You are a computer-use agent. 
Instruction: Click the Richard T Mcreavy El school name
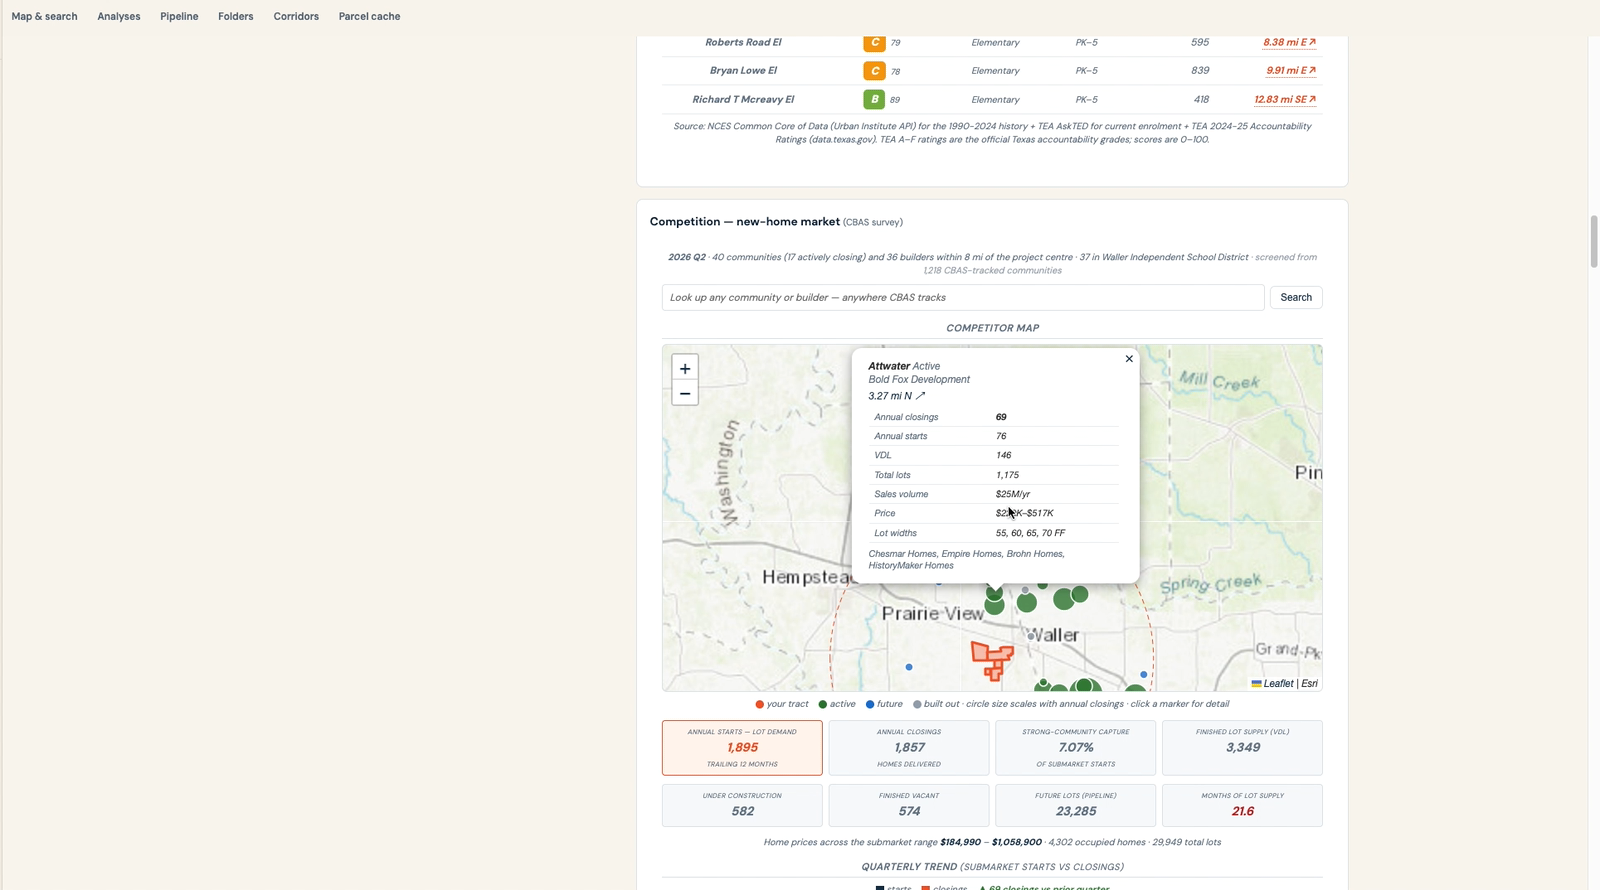pyautogui.click(x=743, y=99)
